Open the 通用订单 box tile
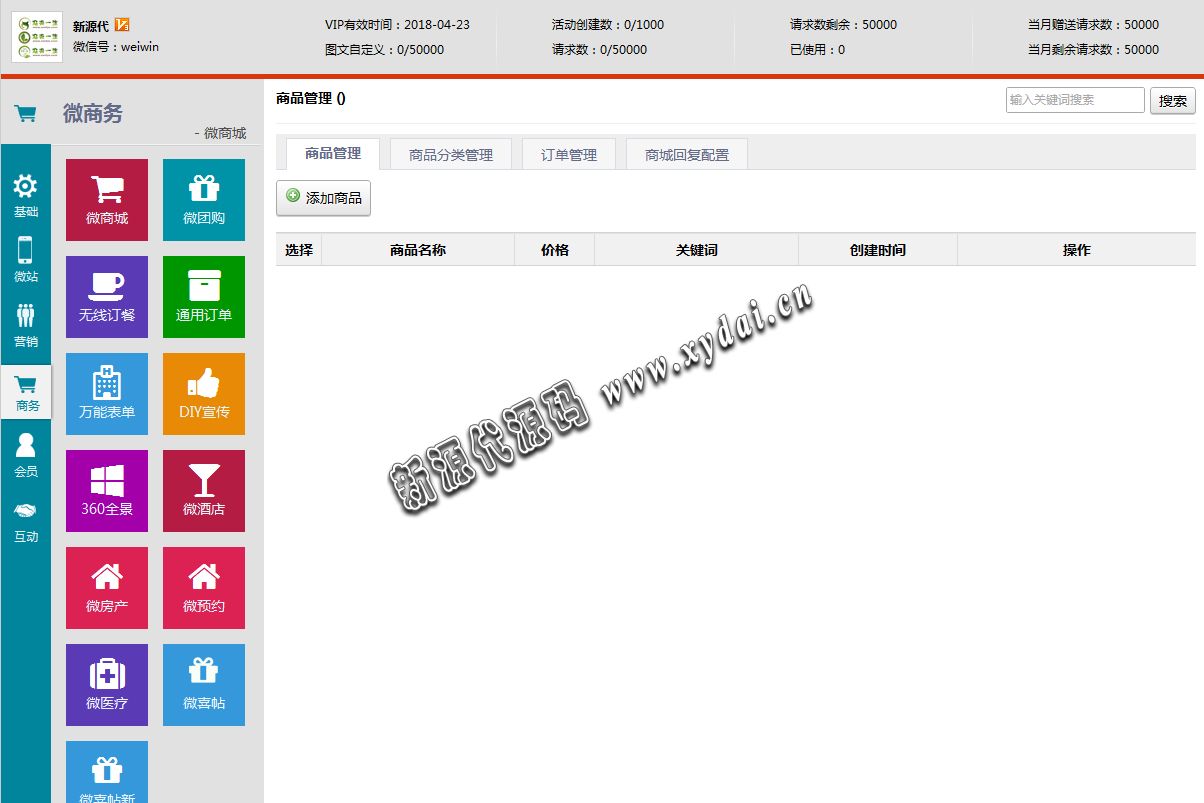Screen dimensions: 1204x803 pyautogui.click(x=204, y=297)
